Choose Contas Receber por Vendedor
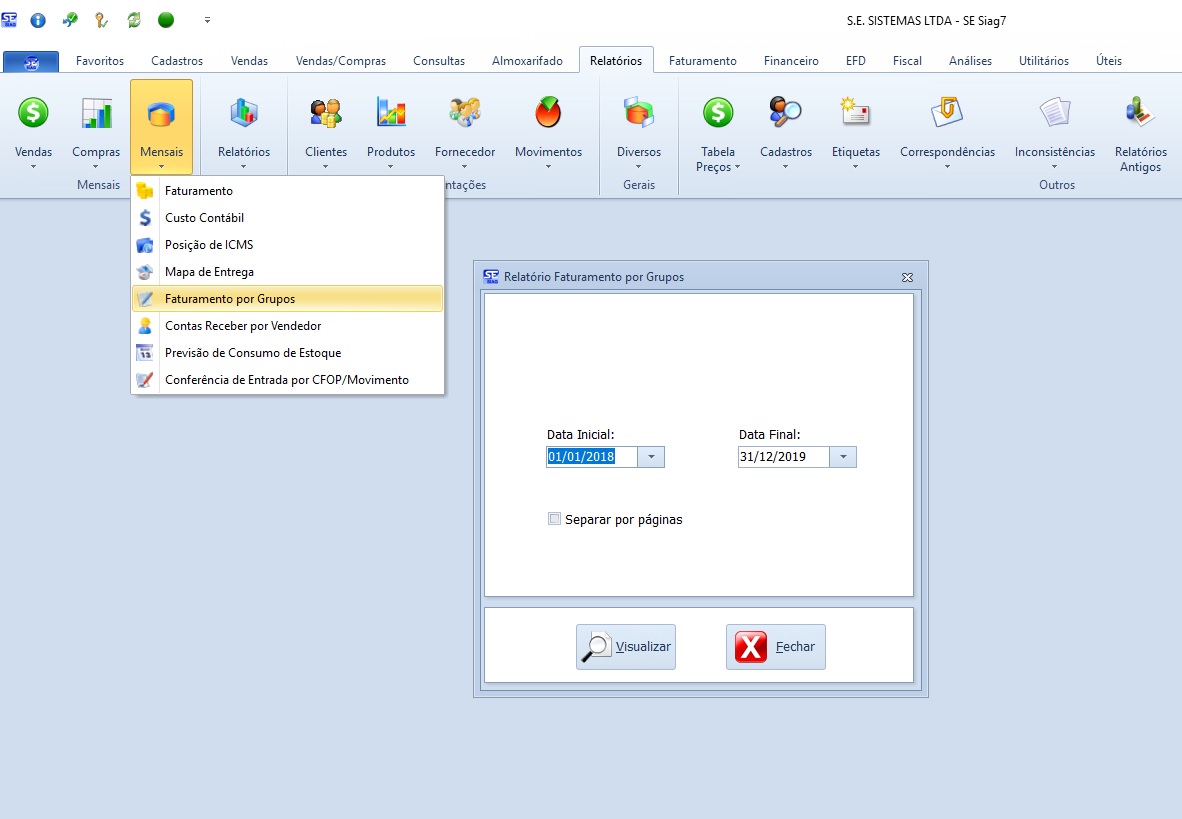Viewport: 1182px width, 819px height. pos(243,326)
